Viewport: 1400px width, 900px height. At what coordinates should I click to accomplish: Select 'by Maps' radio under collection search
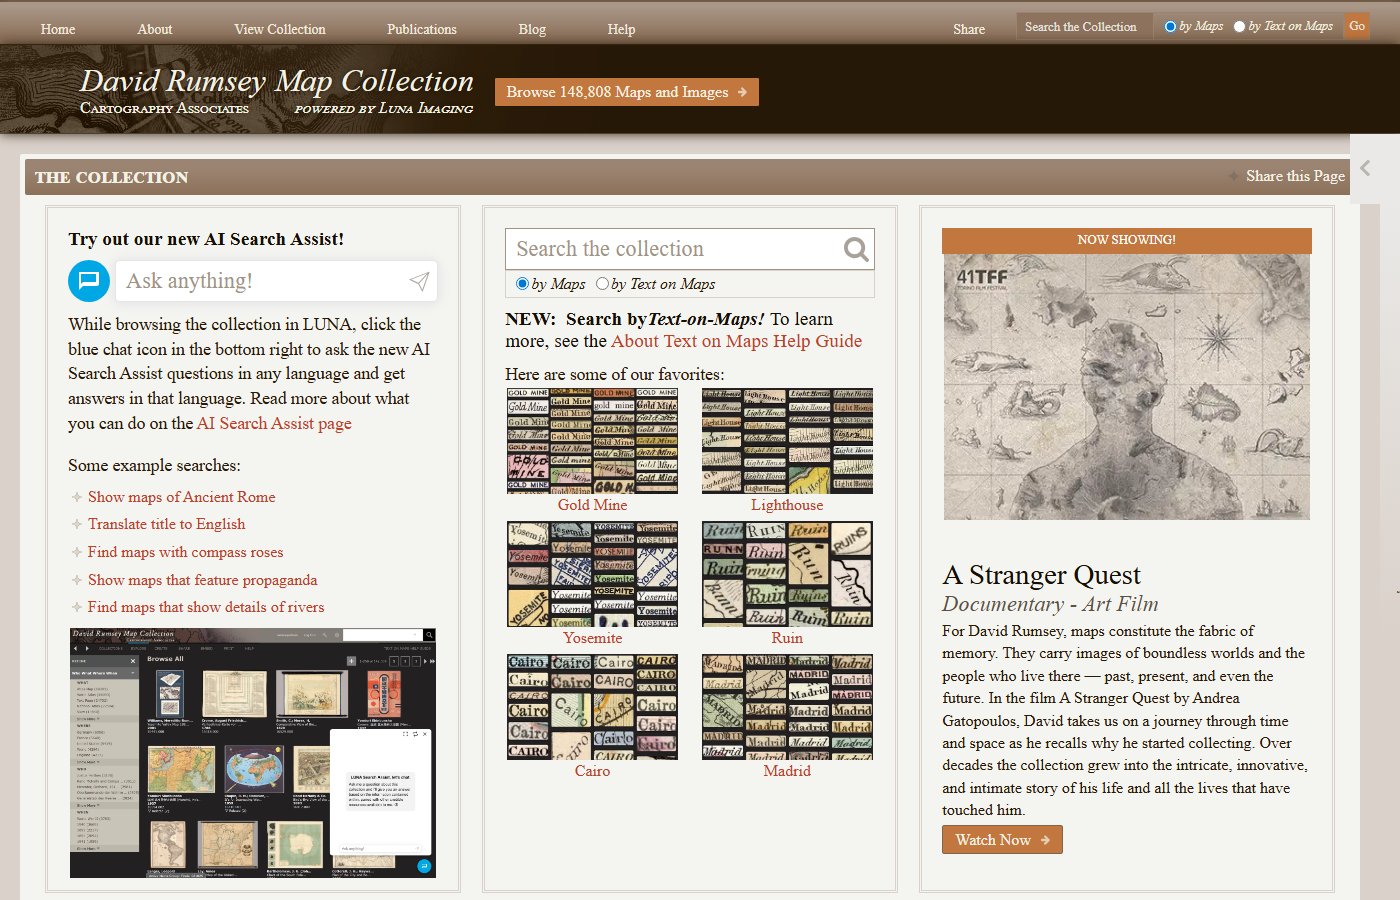tap(522, 284)
